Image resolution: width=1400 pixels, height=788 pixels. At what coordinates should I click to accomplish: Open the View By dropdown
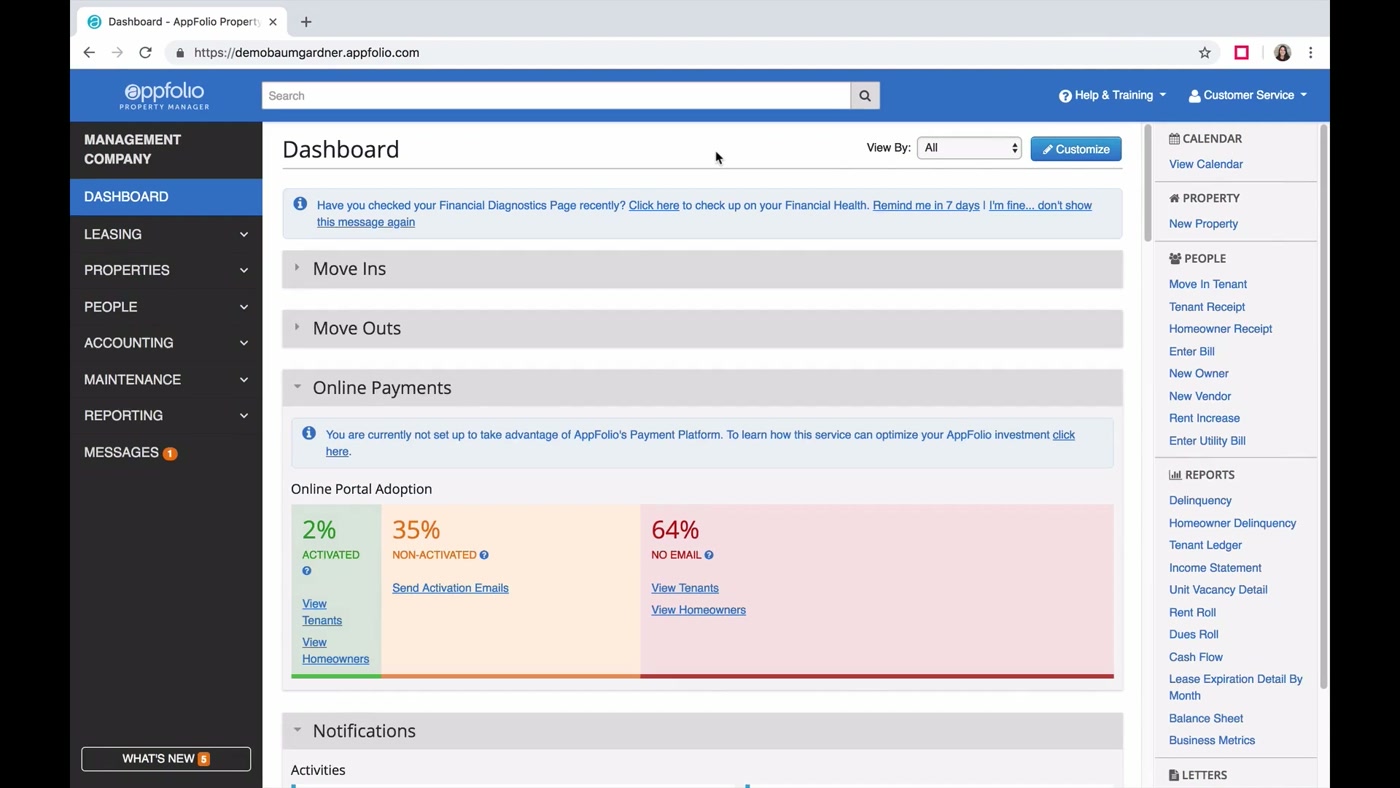[970, 148]
